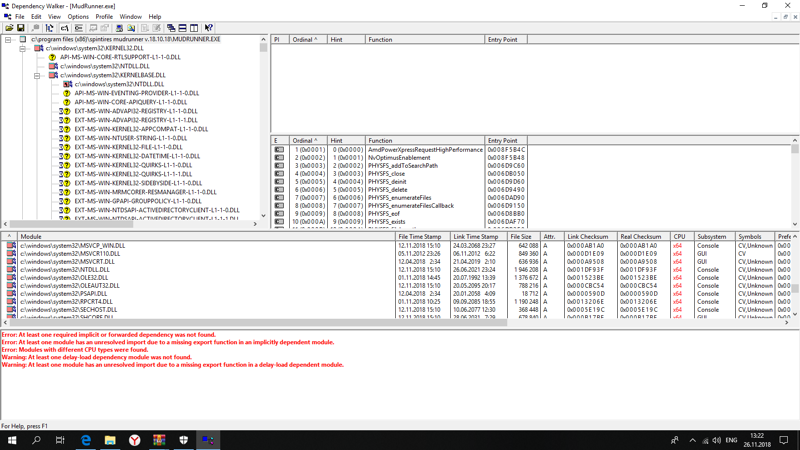The width and height of the screenshot is (800, 450).
Task: Click the export list scroll down arrow
Action: tap(795, 224)
